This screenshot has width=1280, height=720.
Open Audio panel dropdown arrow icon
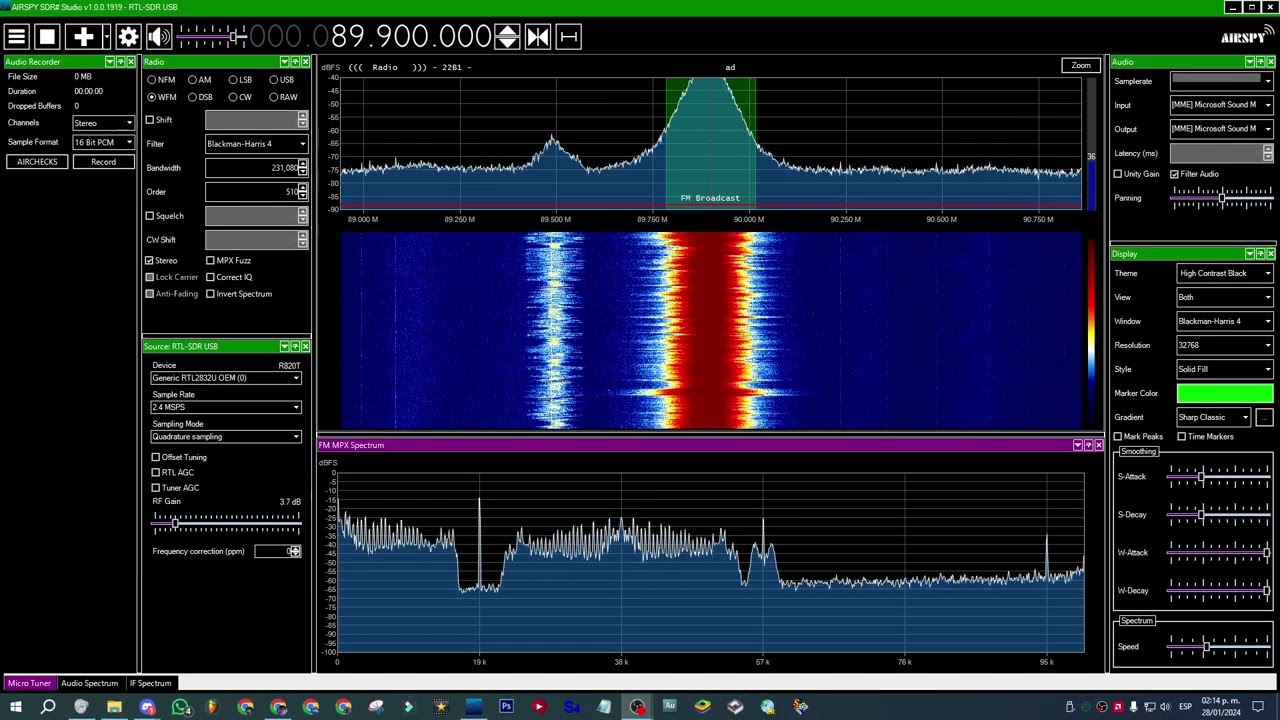coord(1249,62)
